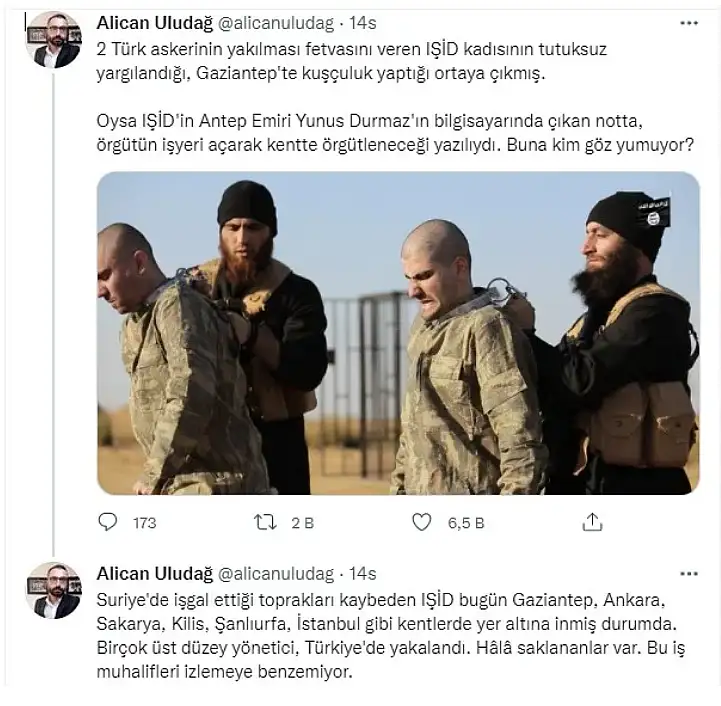This screenshot has width=721, height=706.
Task: Open the share upload icon
Action: pos(592,522)
